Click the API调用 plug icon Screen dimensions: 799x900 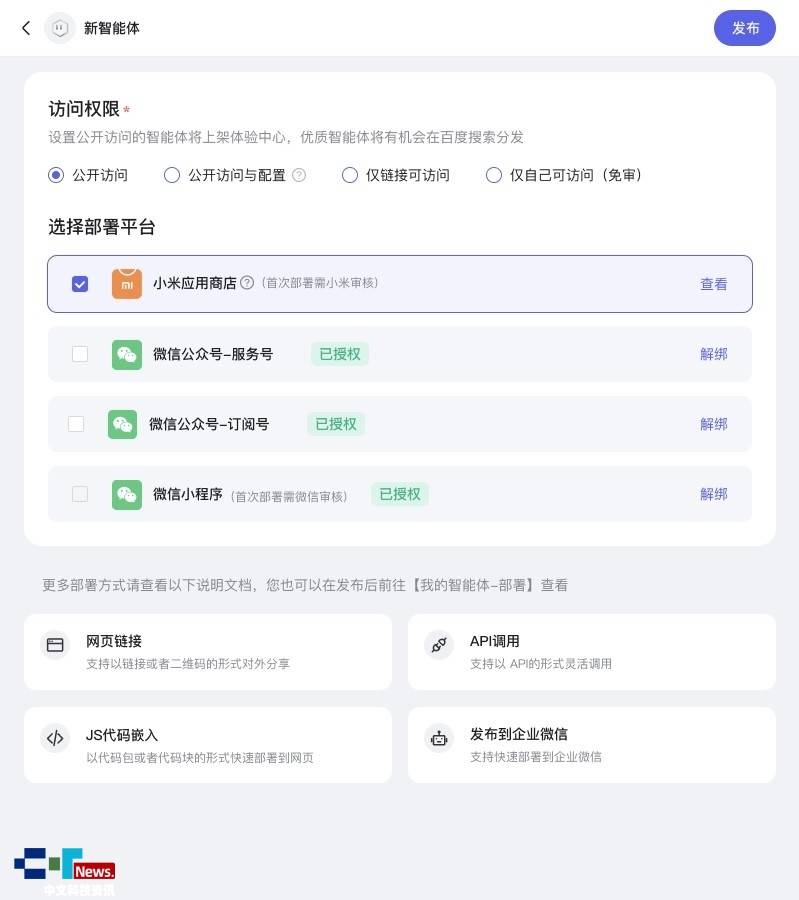(x=439, y=645)
